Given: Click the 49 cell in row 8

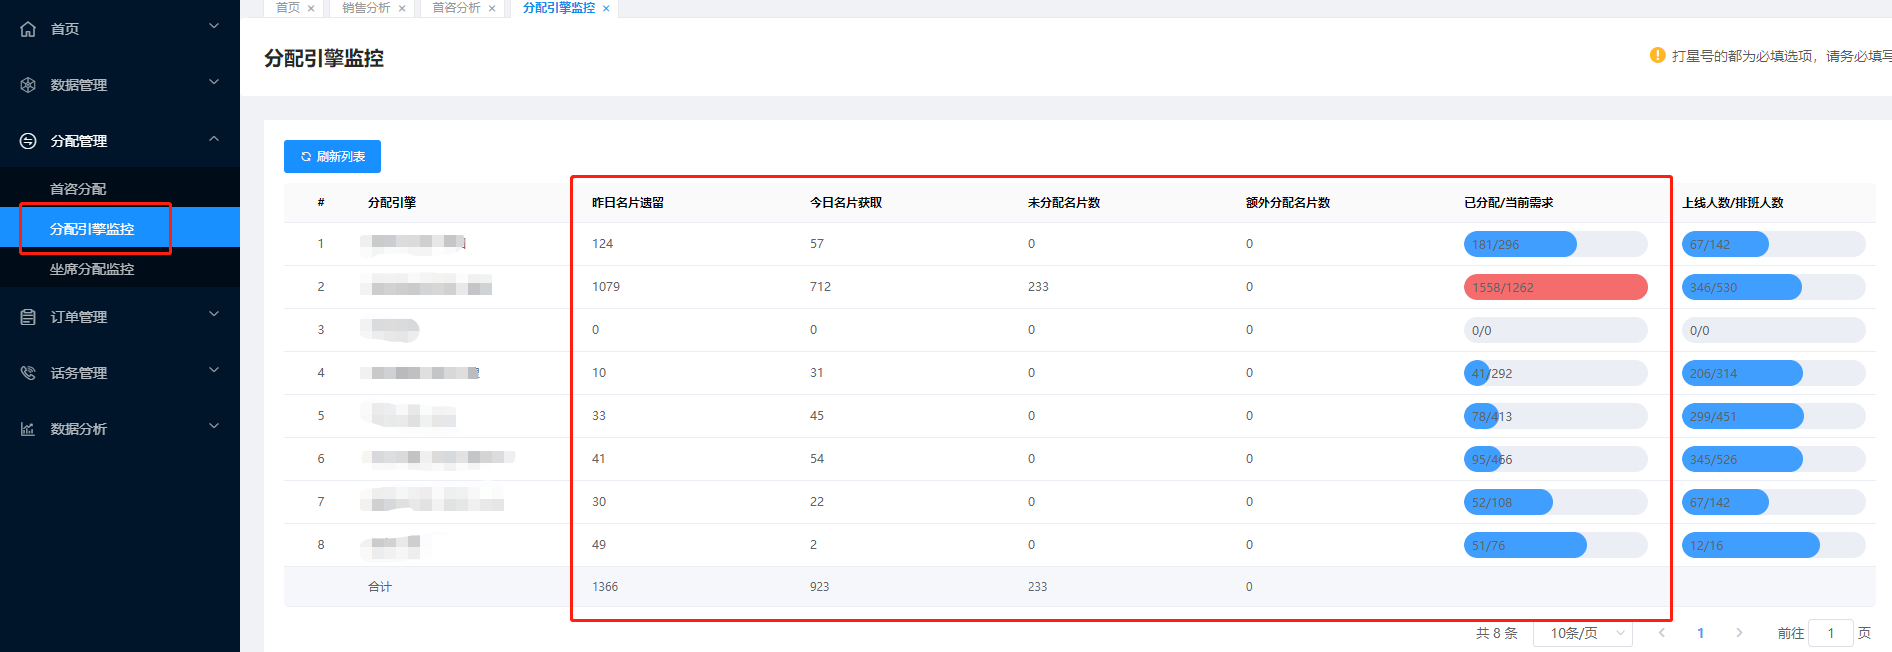Looking at the screenshot, I should 599,545.
